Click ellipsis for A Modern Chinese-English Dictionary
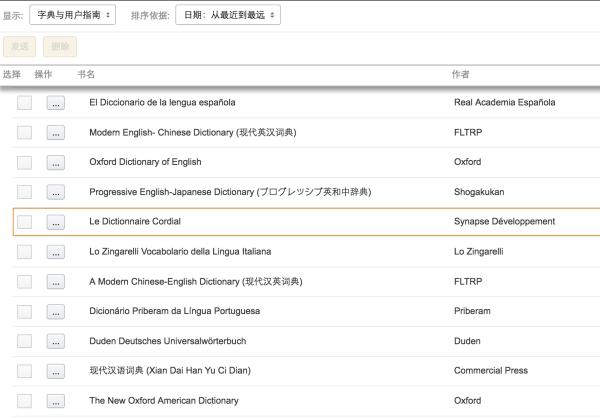600x418 pixels. (x=56, y=282)
